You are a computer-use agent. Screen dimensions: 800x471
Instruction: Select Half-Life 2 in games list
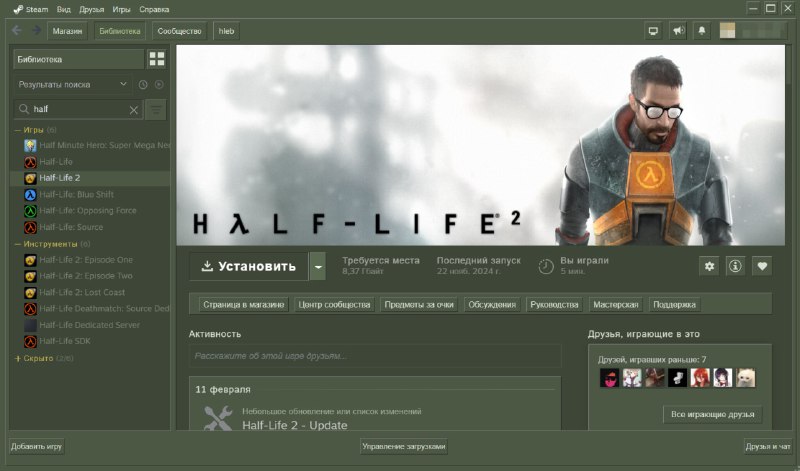coord(90,178)
